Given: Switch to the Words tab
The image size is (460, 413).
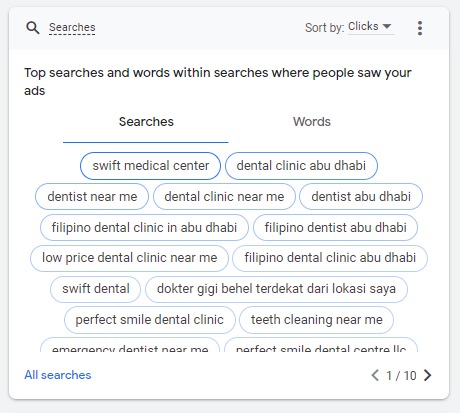Looking at the screenshot, I should point(312,122).
